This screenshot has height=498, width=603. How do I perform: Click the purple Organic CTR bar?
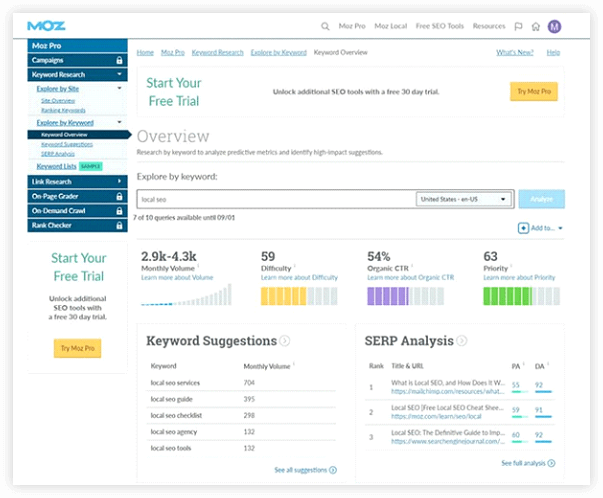click(x=405, y=296)
